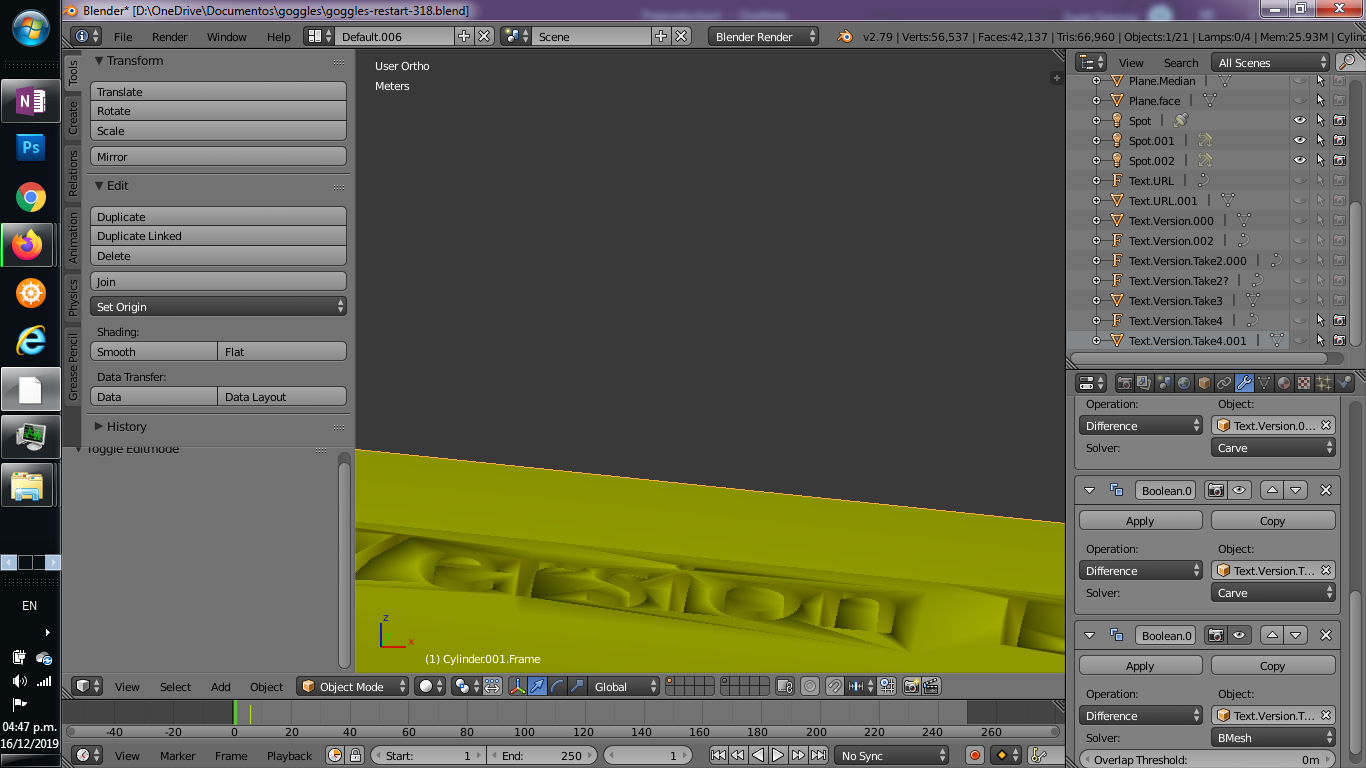Click the OpenGL render image camera icon
The height and width of the screenshot is (768, 1366).
tap(912, 687)
